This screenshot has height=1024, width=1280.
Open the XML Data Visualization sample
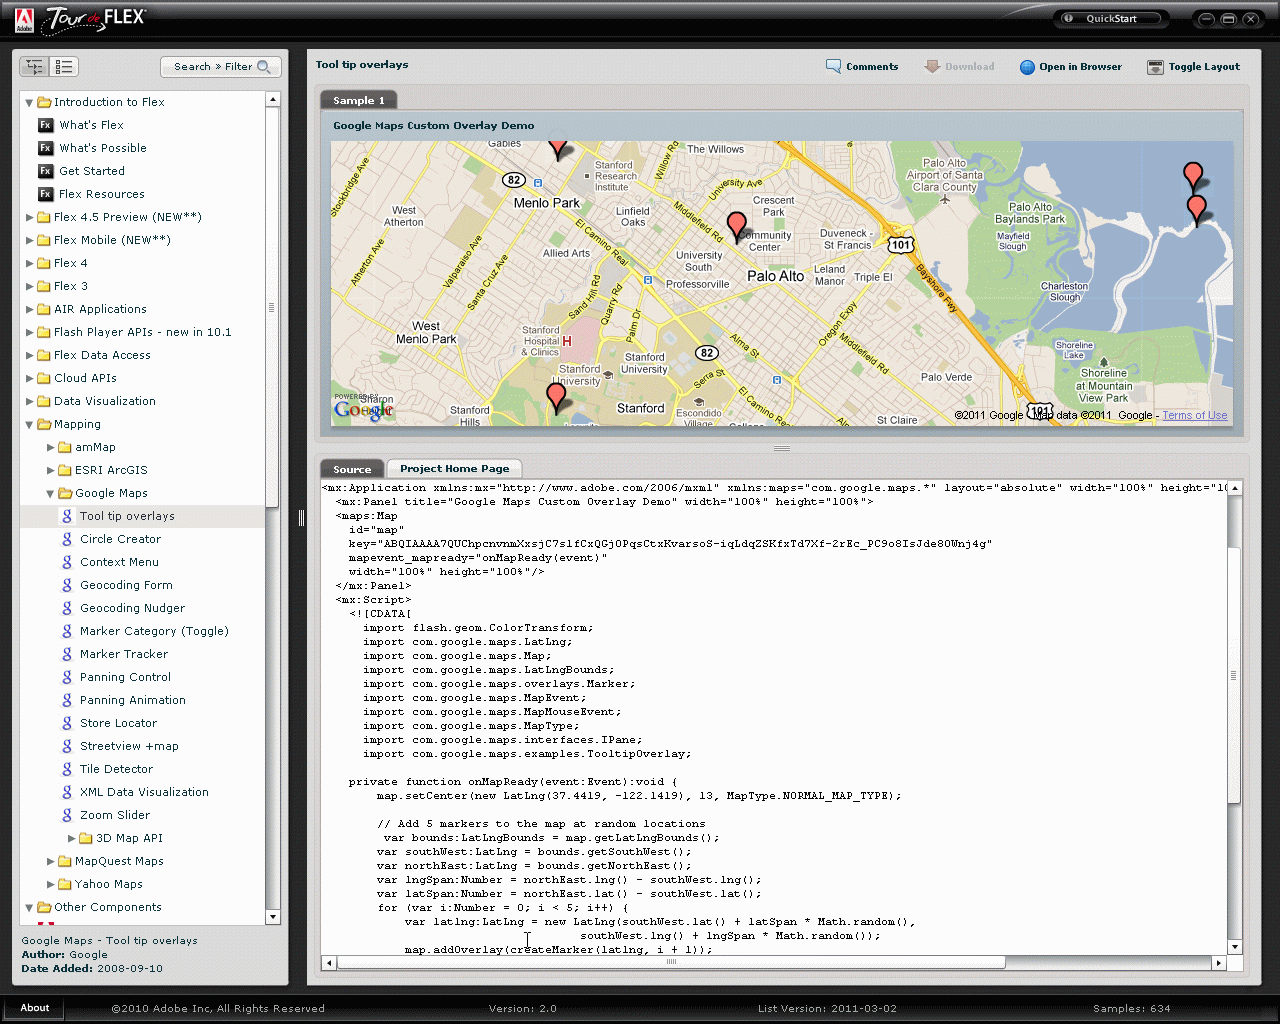click(144, 792)
